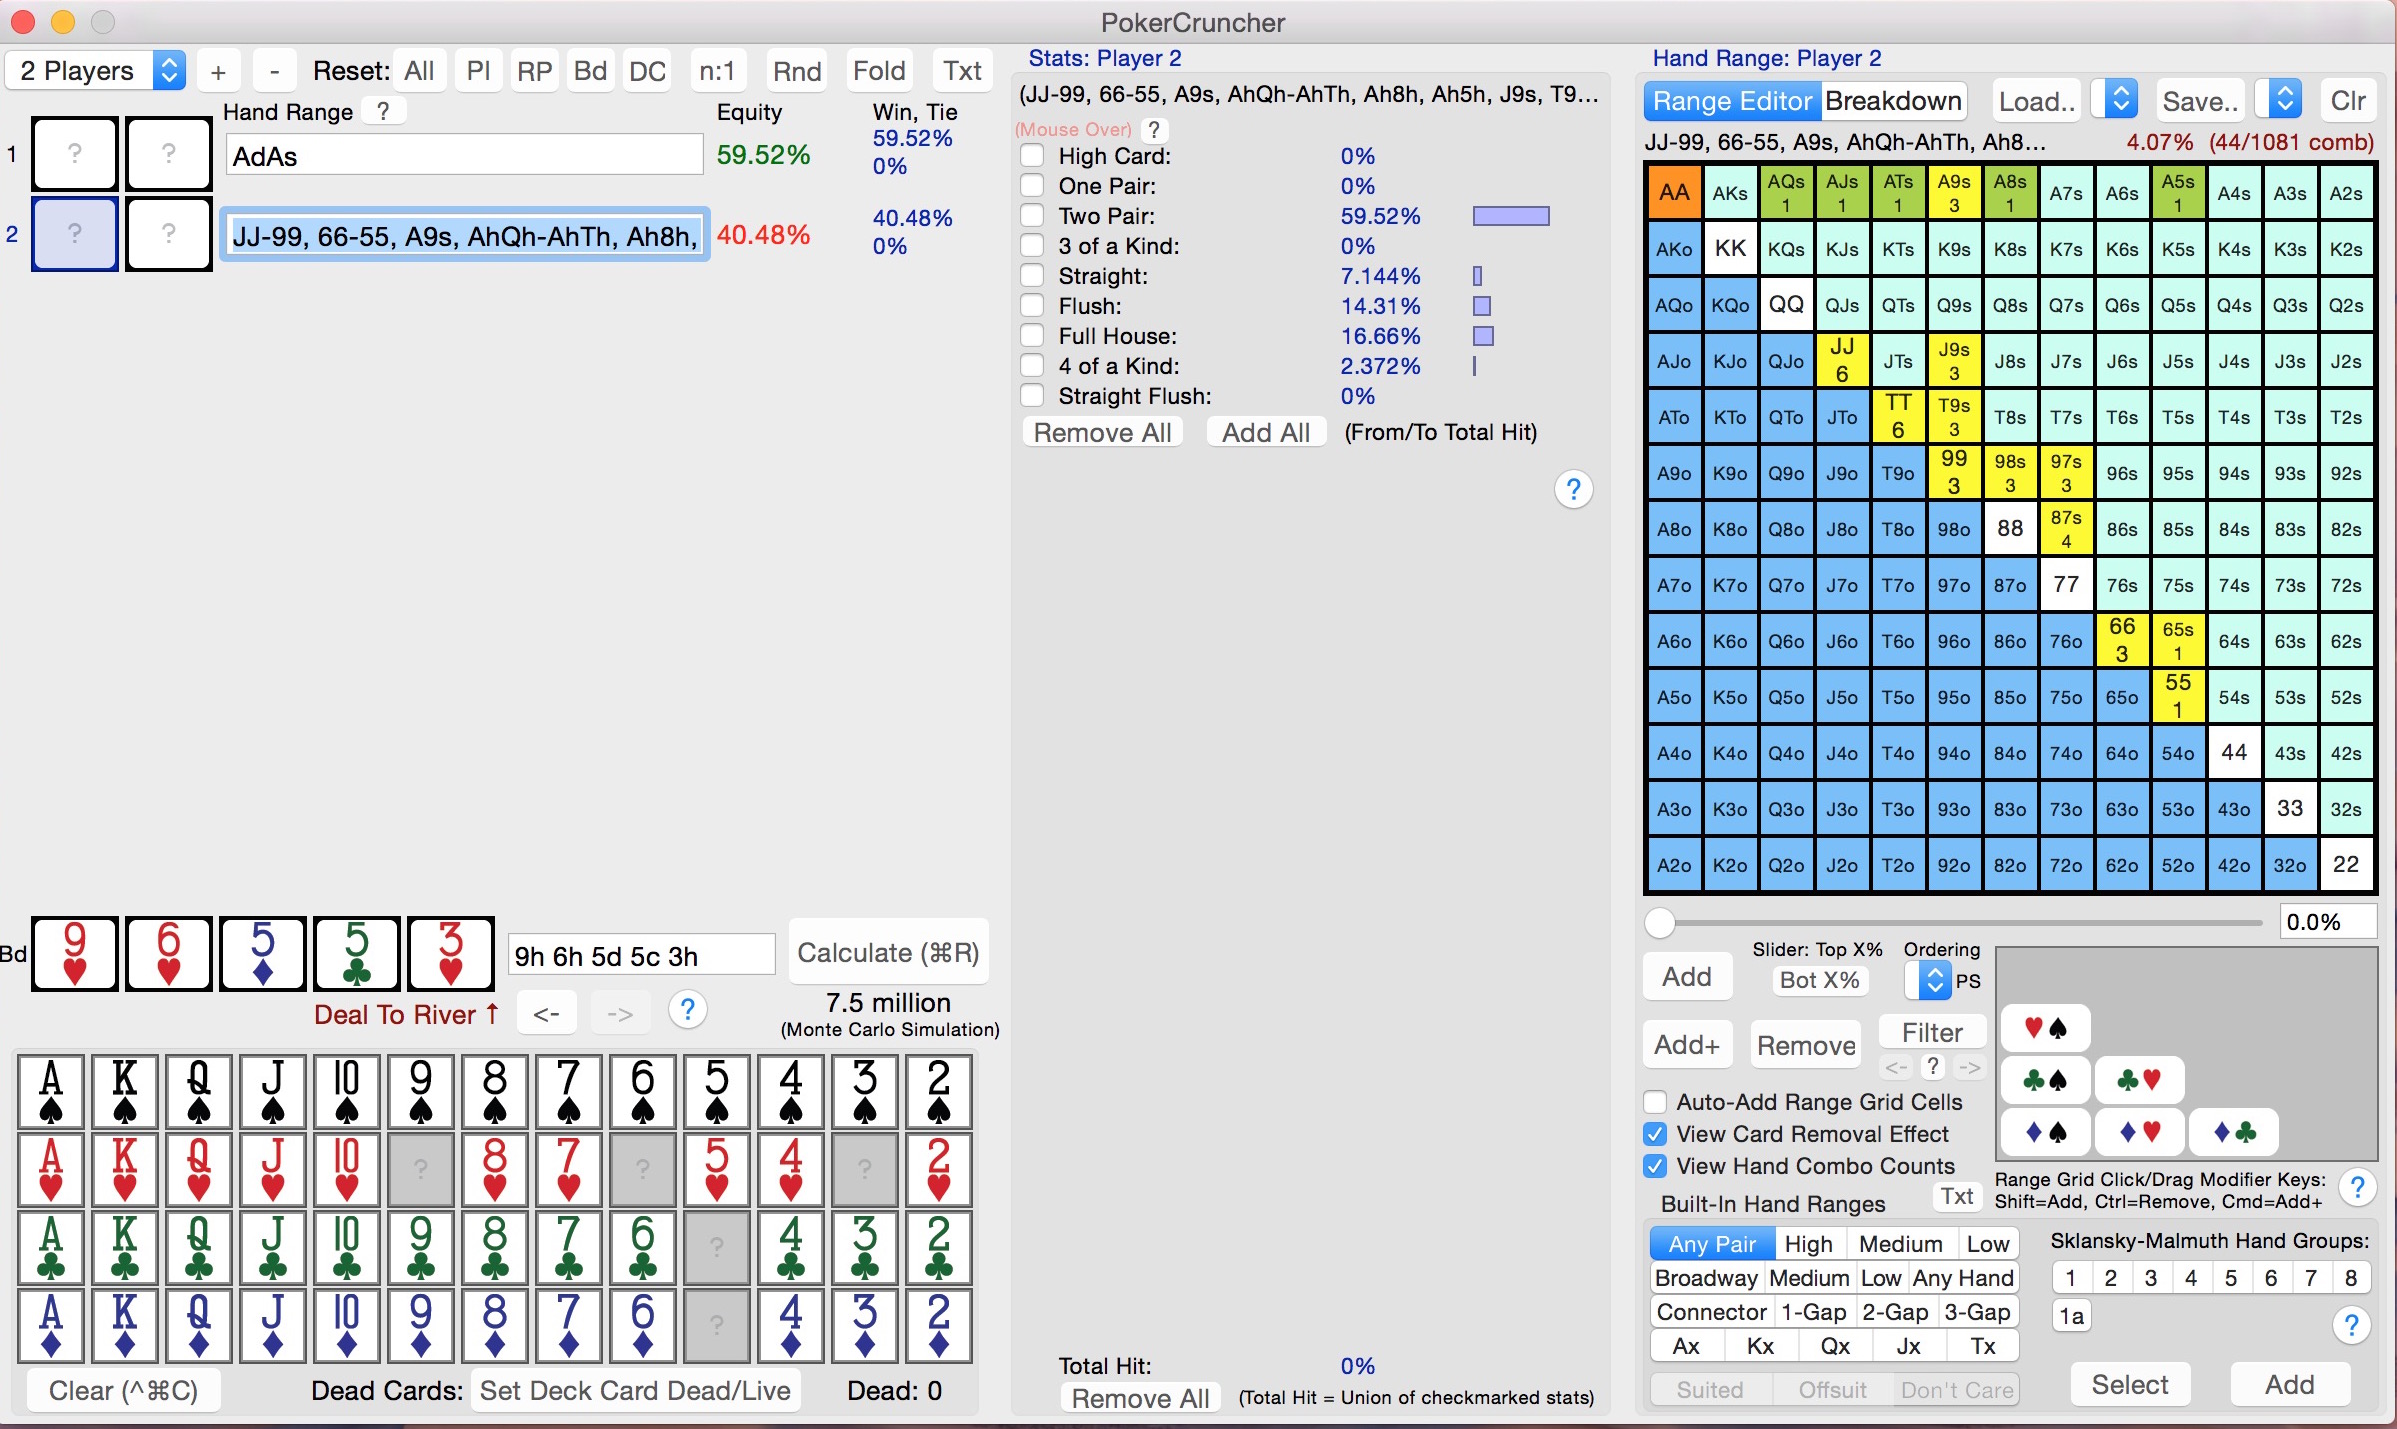Select the 5 of diamonds board card
The image size is (2397, 1429).
pos(263,954)
